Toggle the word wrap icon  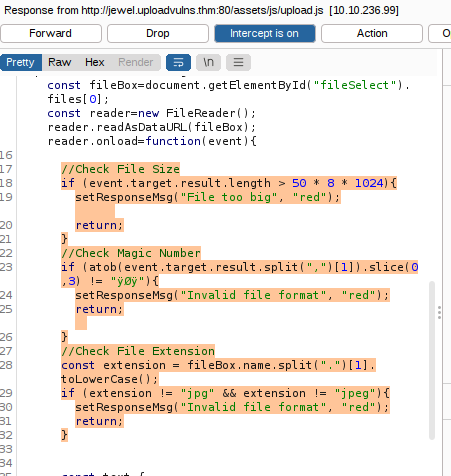178,62
